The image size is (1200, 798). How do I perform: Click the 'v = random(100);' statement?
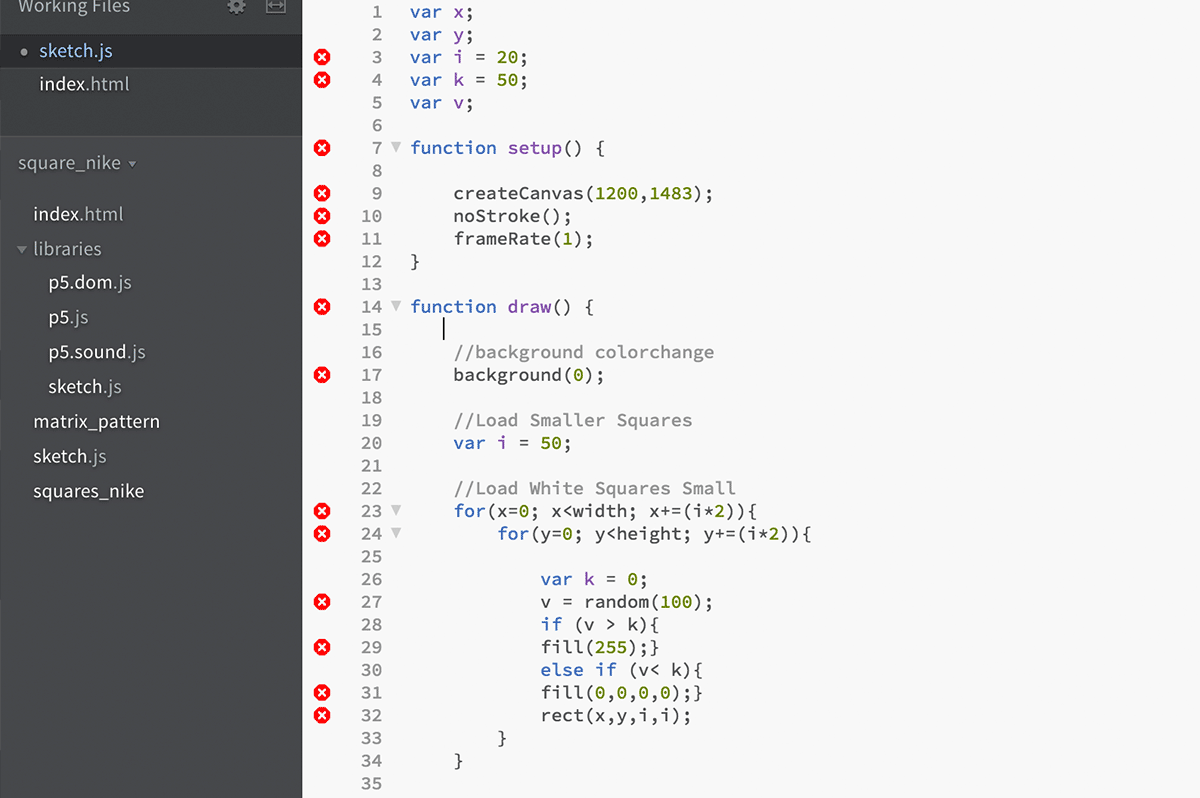627,602
